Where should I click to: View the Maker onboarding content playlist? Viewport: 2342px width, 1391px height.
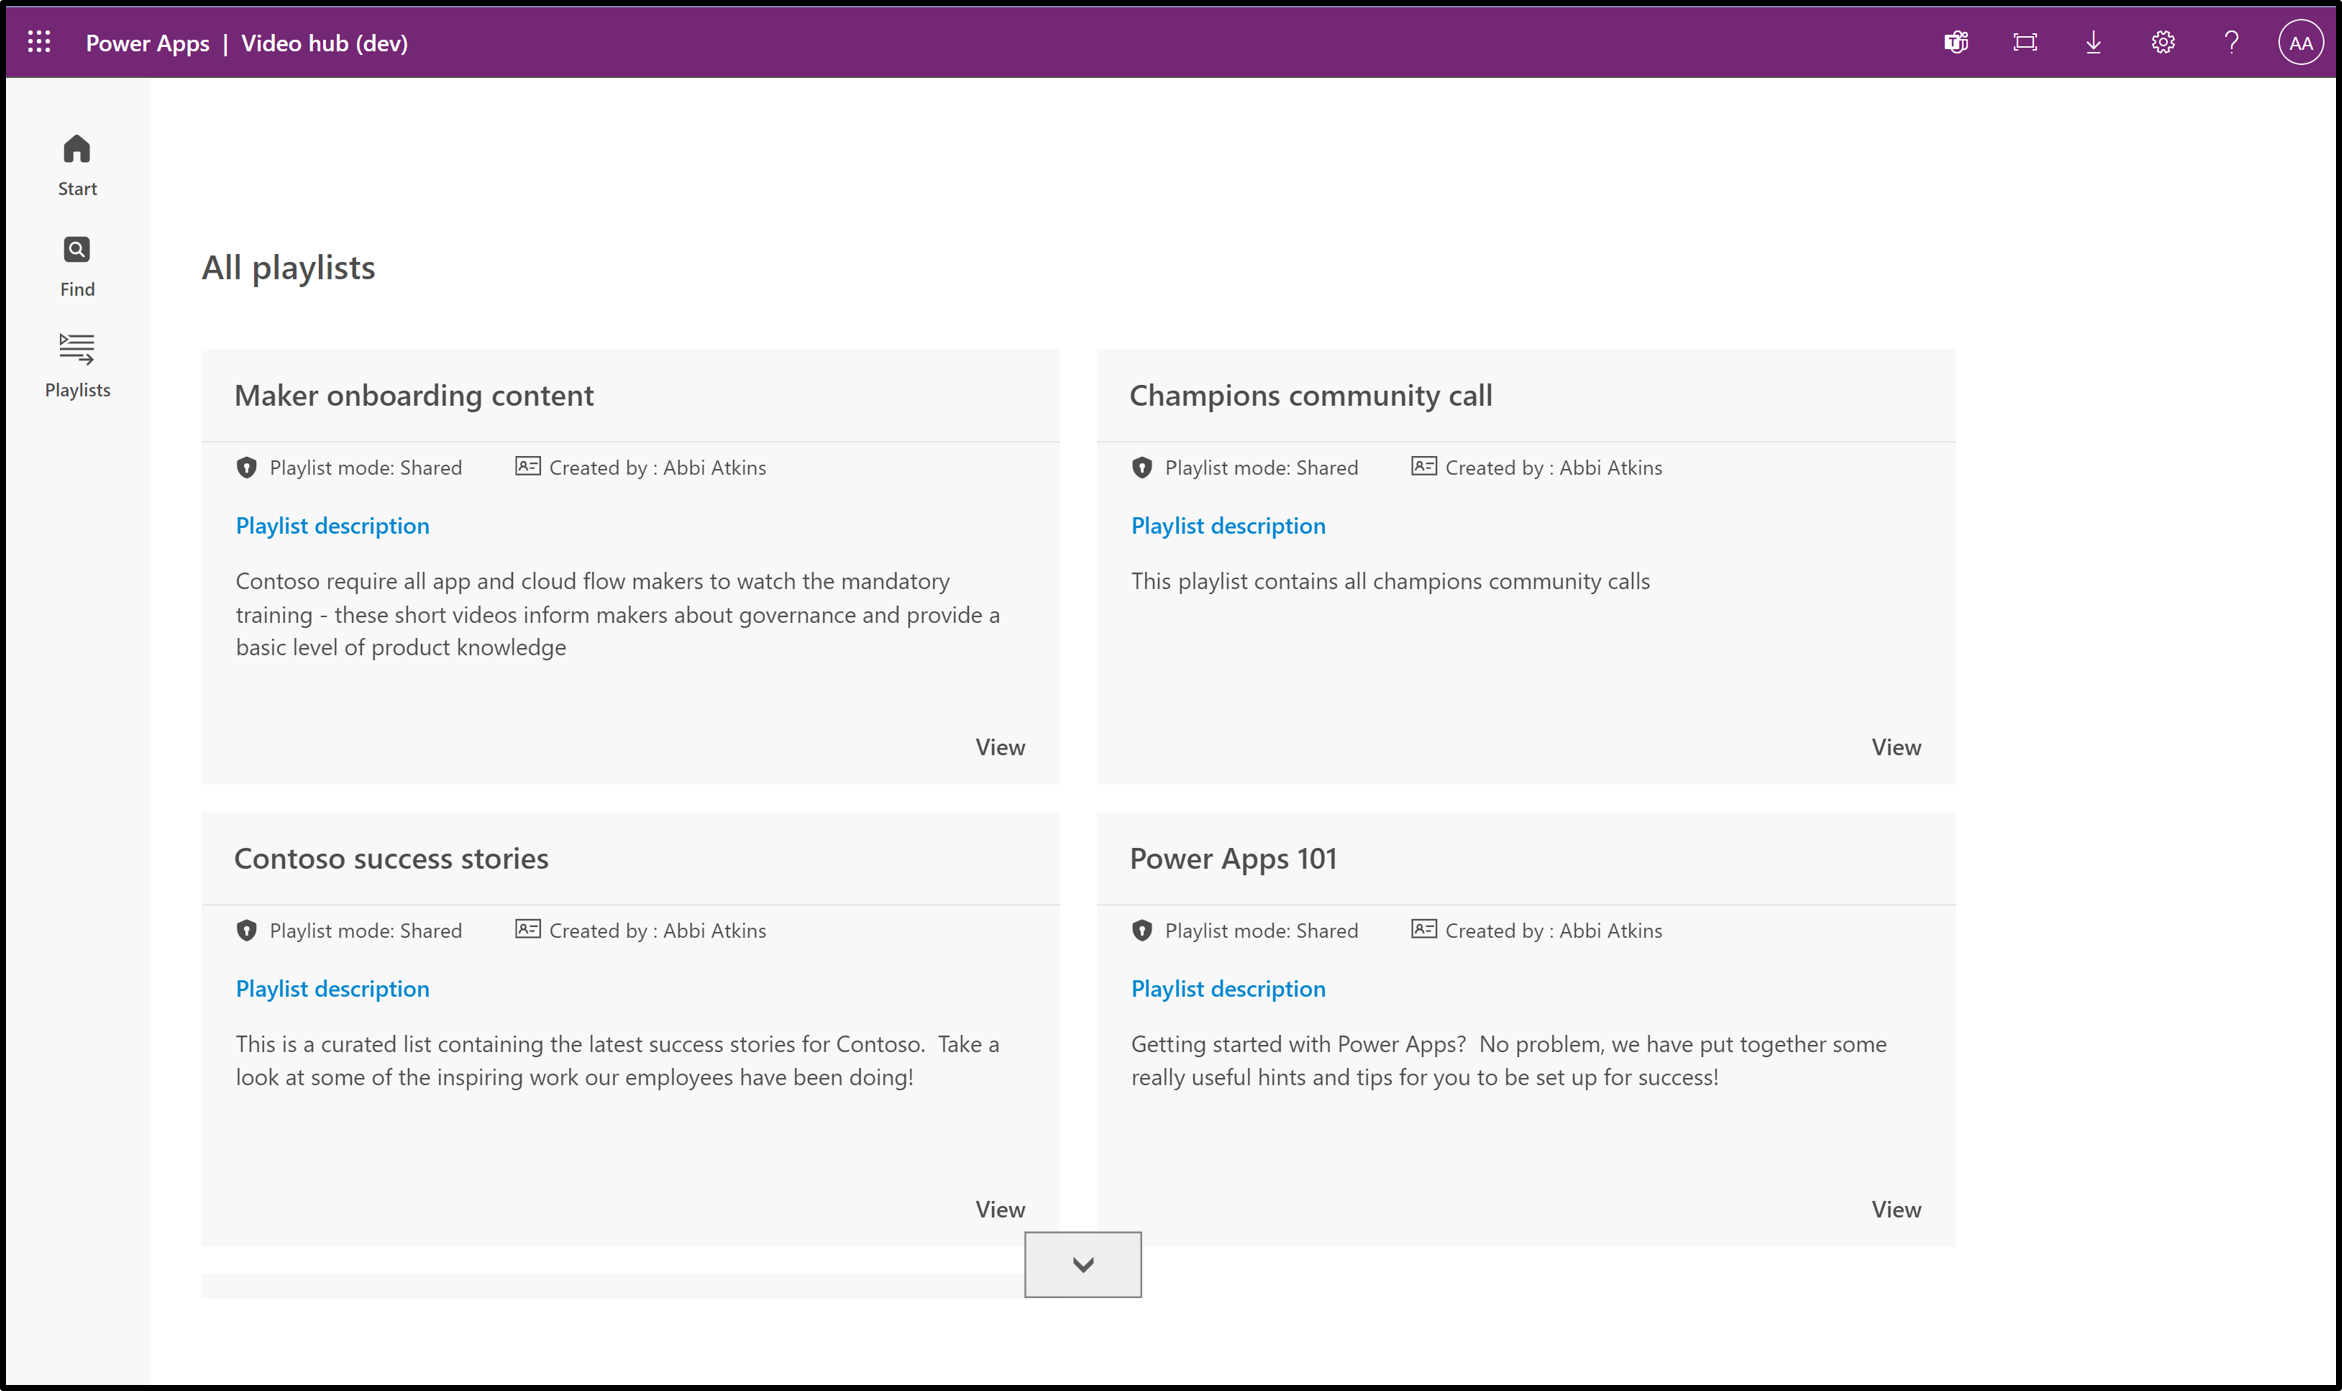(1000, 745)
